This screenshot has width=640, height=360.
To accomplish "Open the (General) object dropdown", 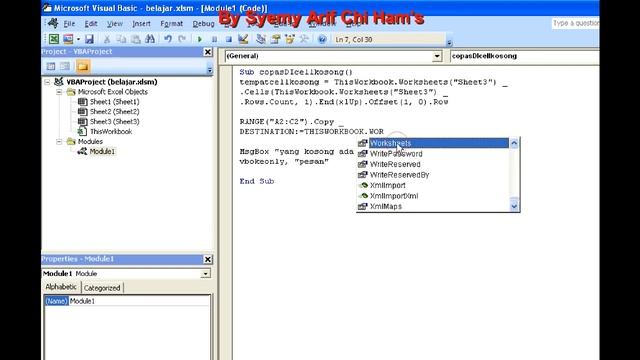I will click(x=437, y=56).
